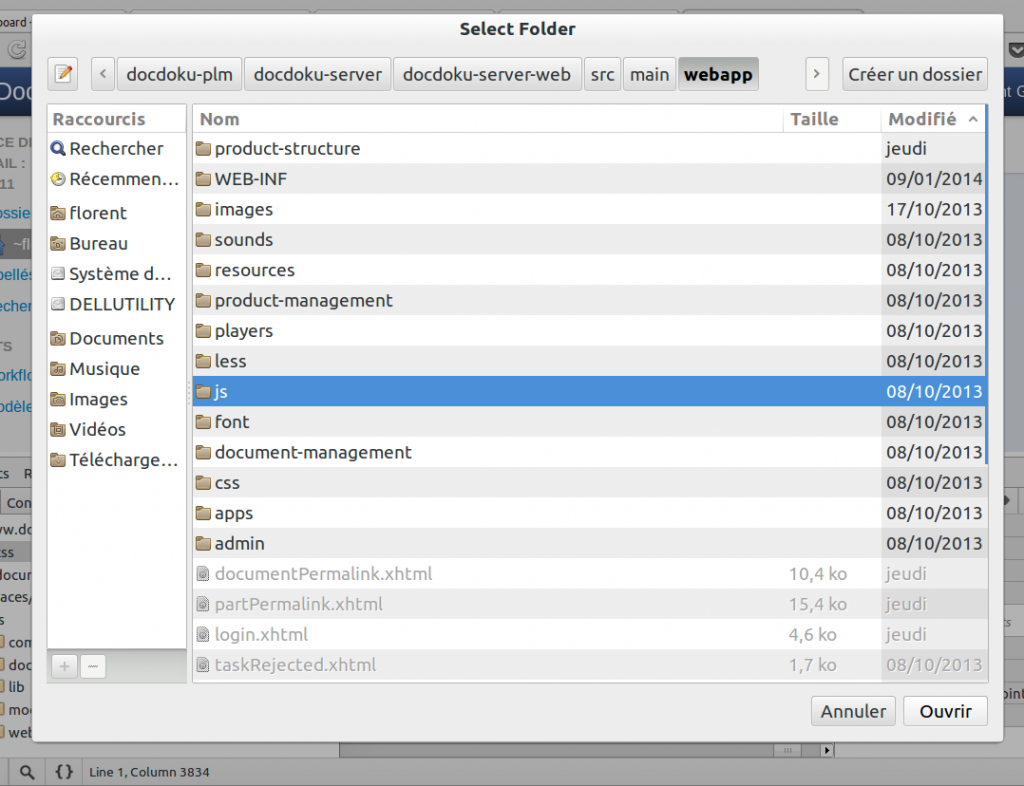The width and height of the screenshot is (1024, 786).
Task: Click the Créer un dossier button
Action: [914, 74]
